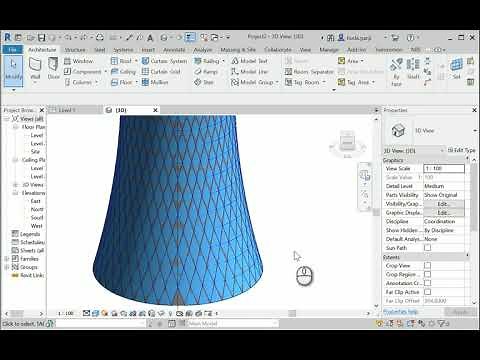Choose the Wall tool
This screenshot has width=480, height=360.
coord(35,69)
